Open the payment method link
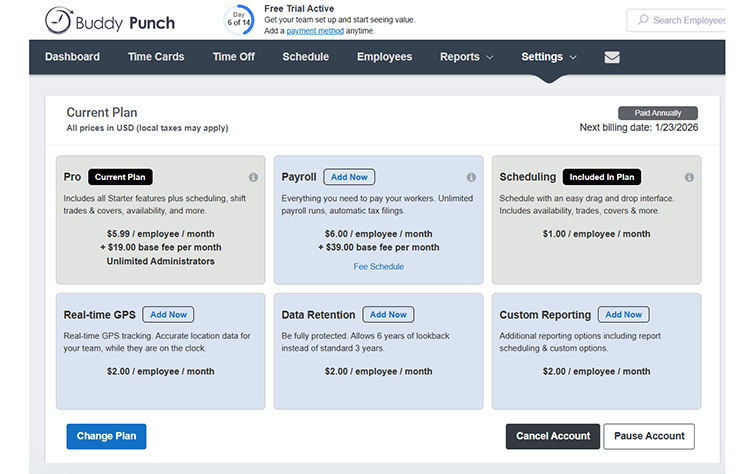The height and width of the screenshot is (474, 750). [315, 31]
